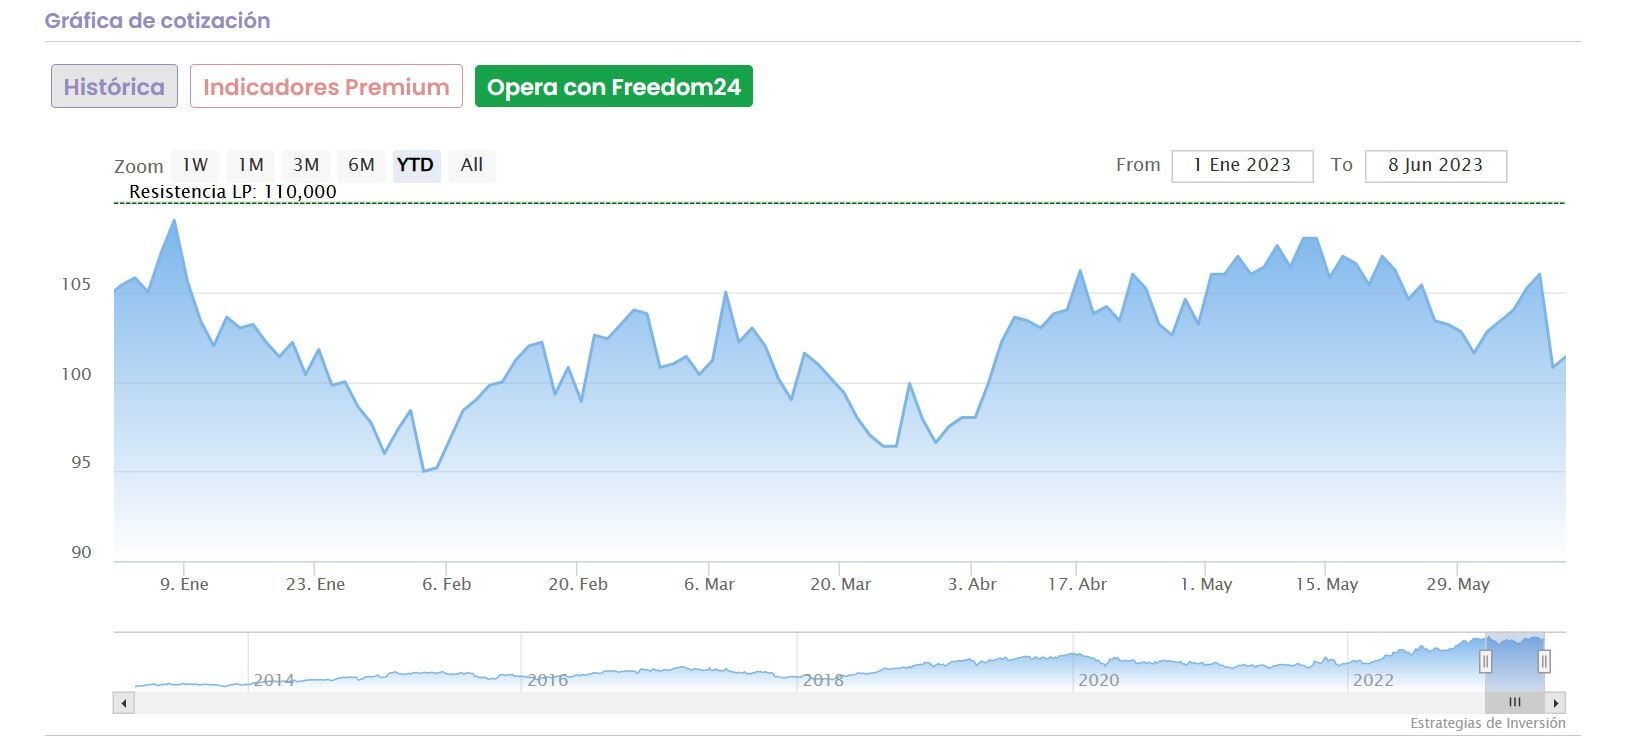Set zoom range to 1W
Viewport: 1634px width, 756px height.
click(195, 165)
